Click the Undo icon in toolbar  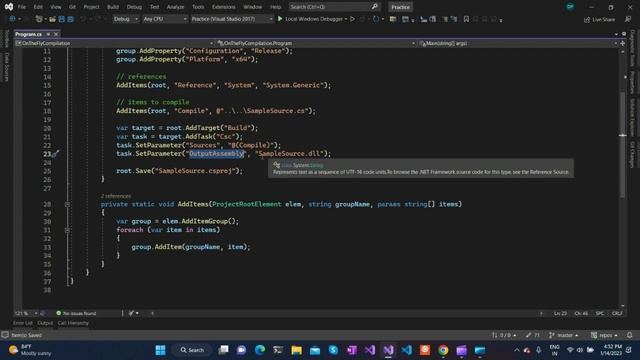click(x=84, y=19)
